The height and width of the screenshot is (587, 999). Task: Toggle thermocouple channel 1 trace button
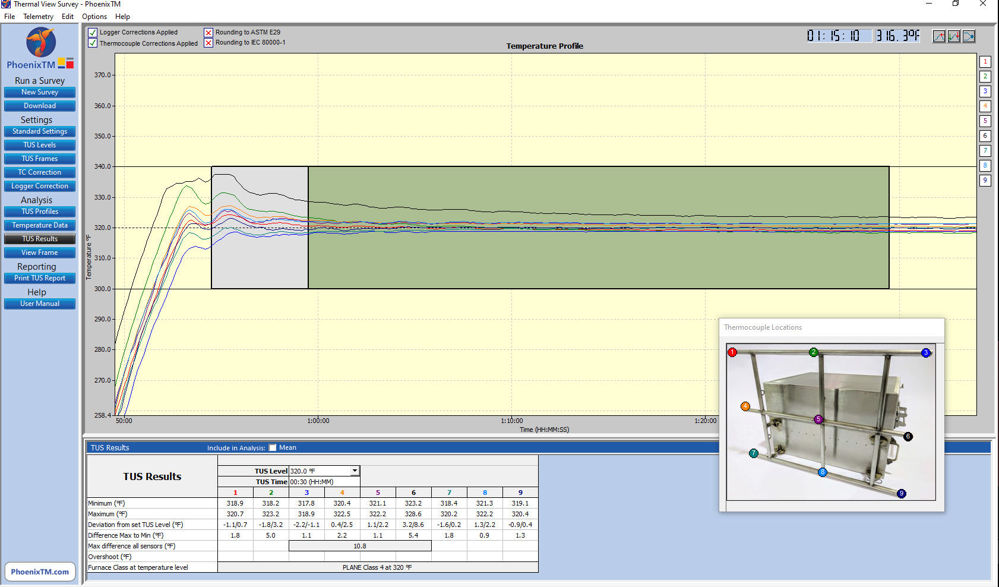pos(985,62)
